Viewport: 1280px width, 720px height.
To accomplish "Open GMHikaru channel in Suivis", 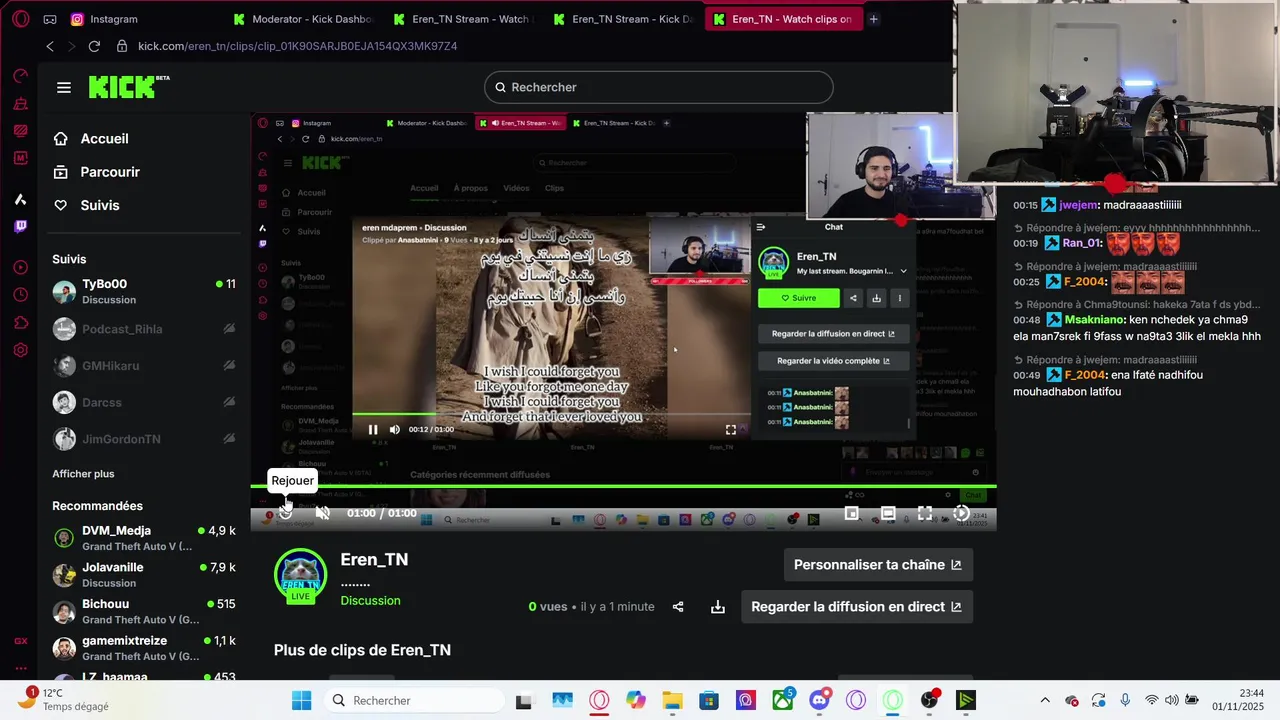I will [x=144, y=366].
